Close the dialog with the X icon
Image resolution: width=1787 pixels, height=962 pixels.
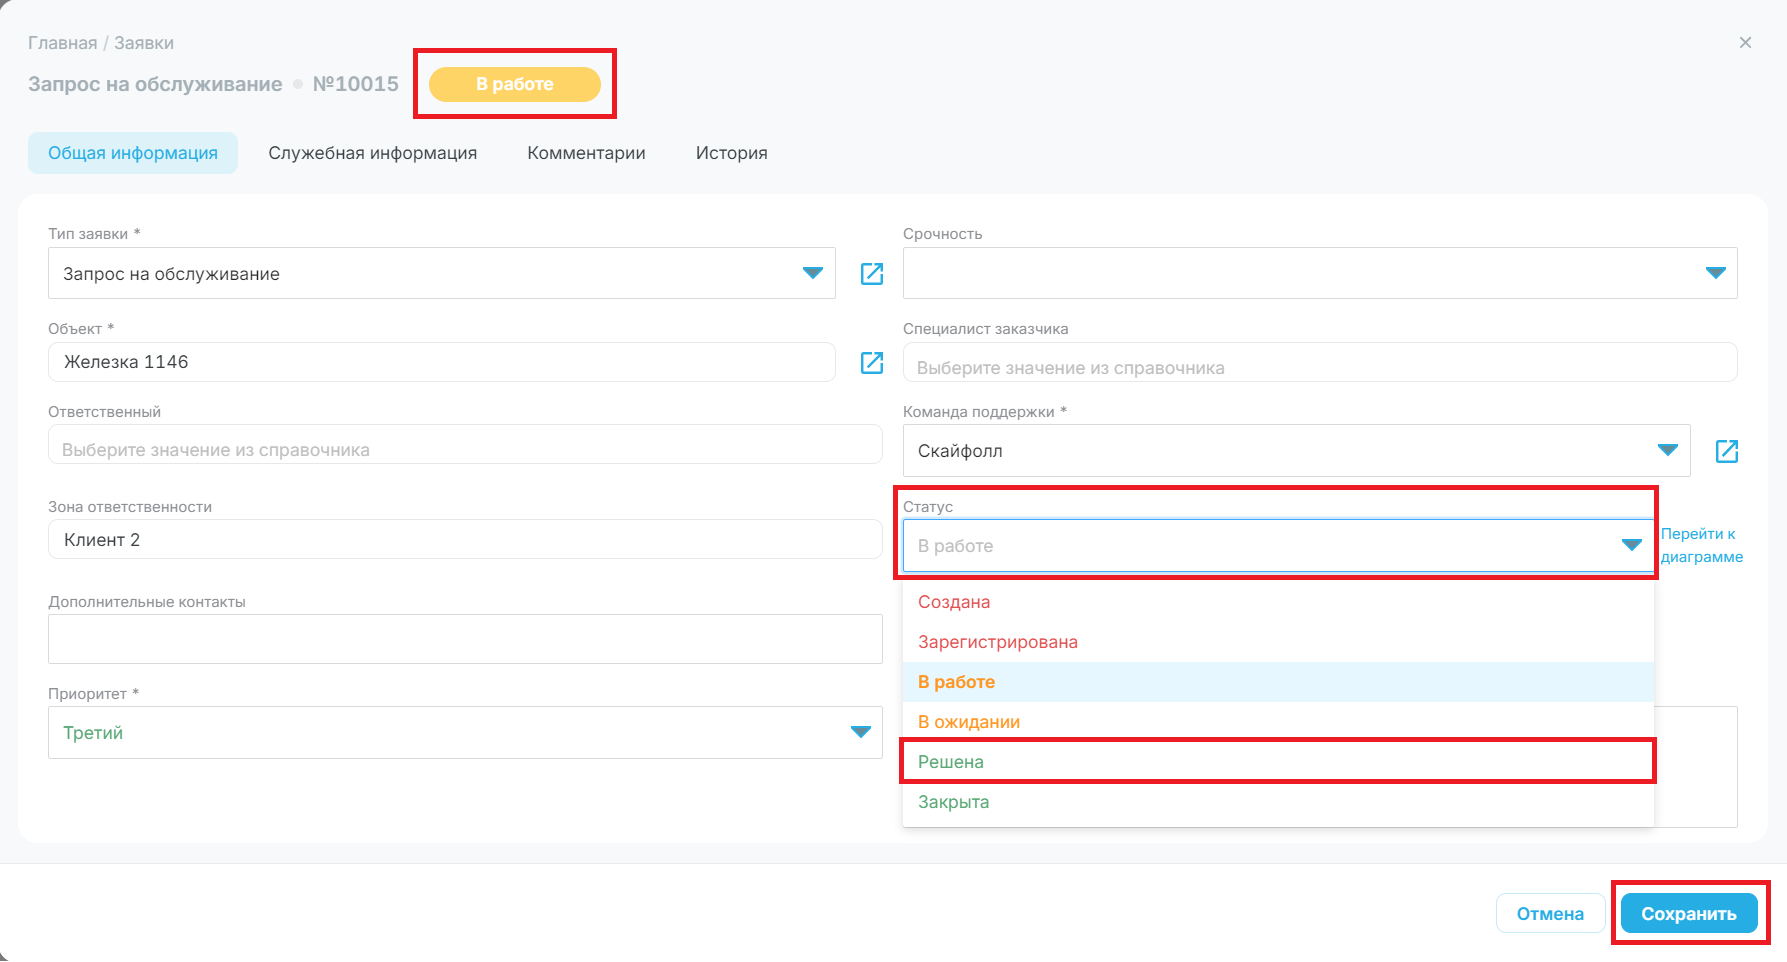(1745, 42)
